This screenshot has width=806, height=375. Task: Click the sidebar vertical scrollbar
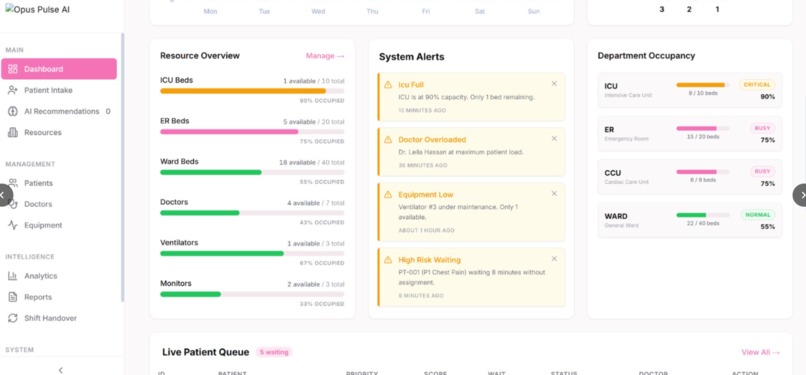(x=122, y=167)
